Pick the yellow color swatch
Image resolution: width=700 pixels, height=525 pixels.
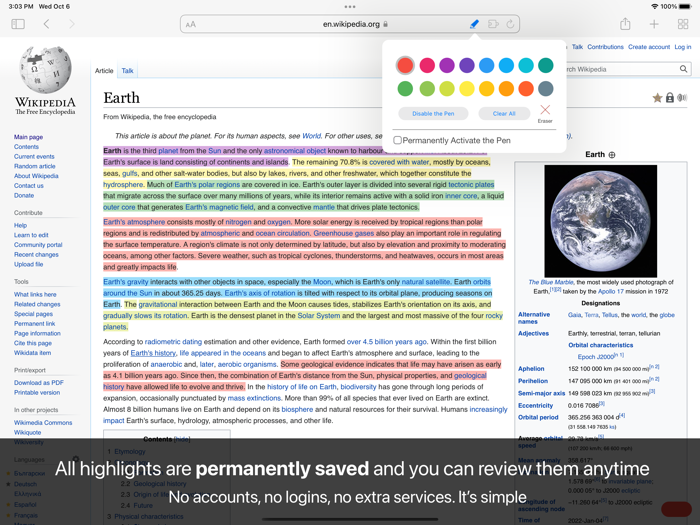467,88
